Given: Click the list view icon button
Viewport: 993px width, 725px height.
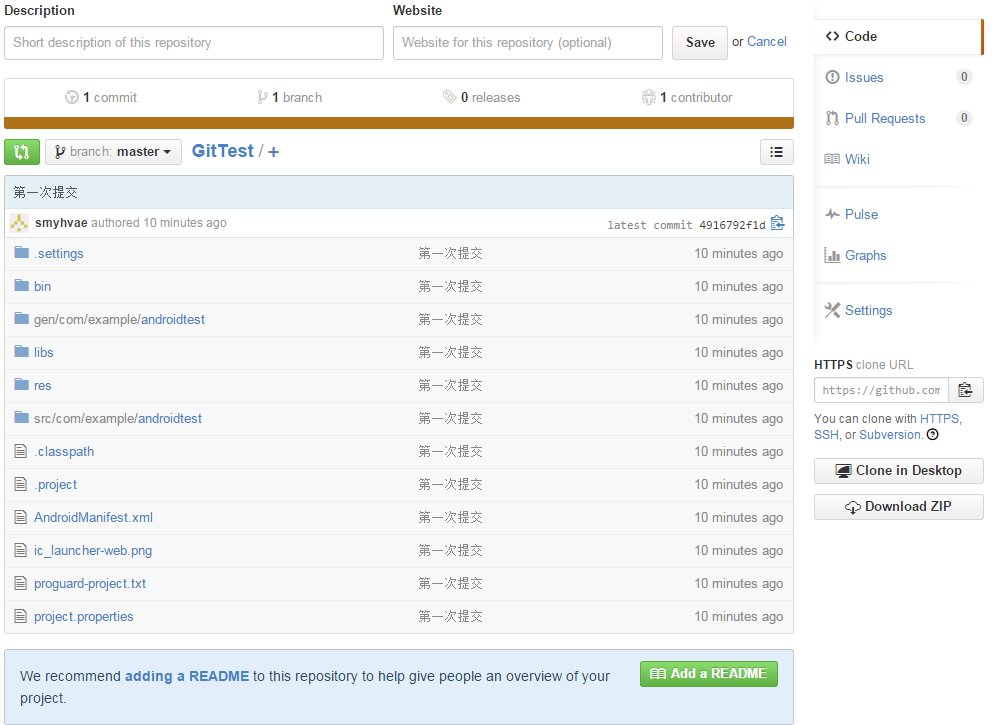Looking at the screenshot, I should pos(776,152).
